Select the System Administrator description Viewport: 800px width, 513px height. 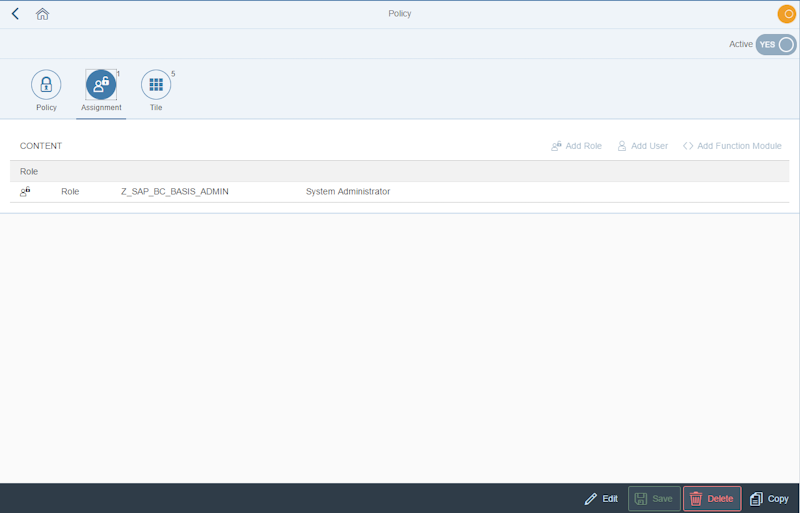point(348,191)
